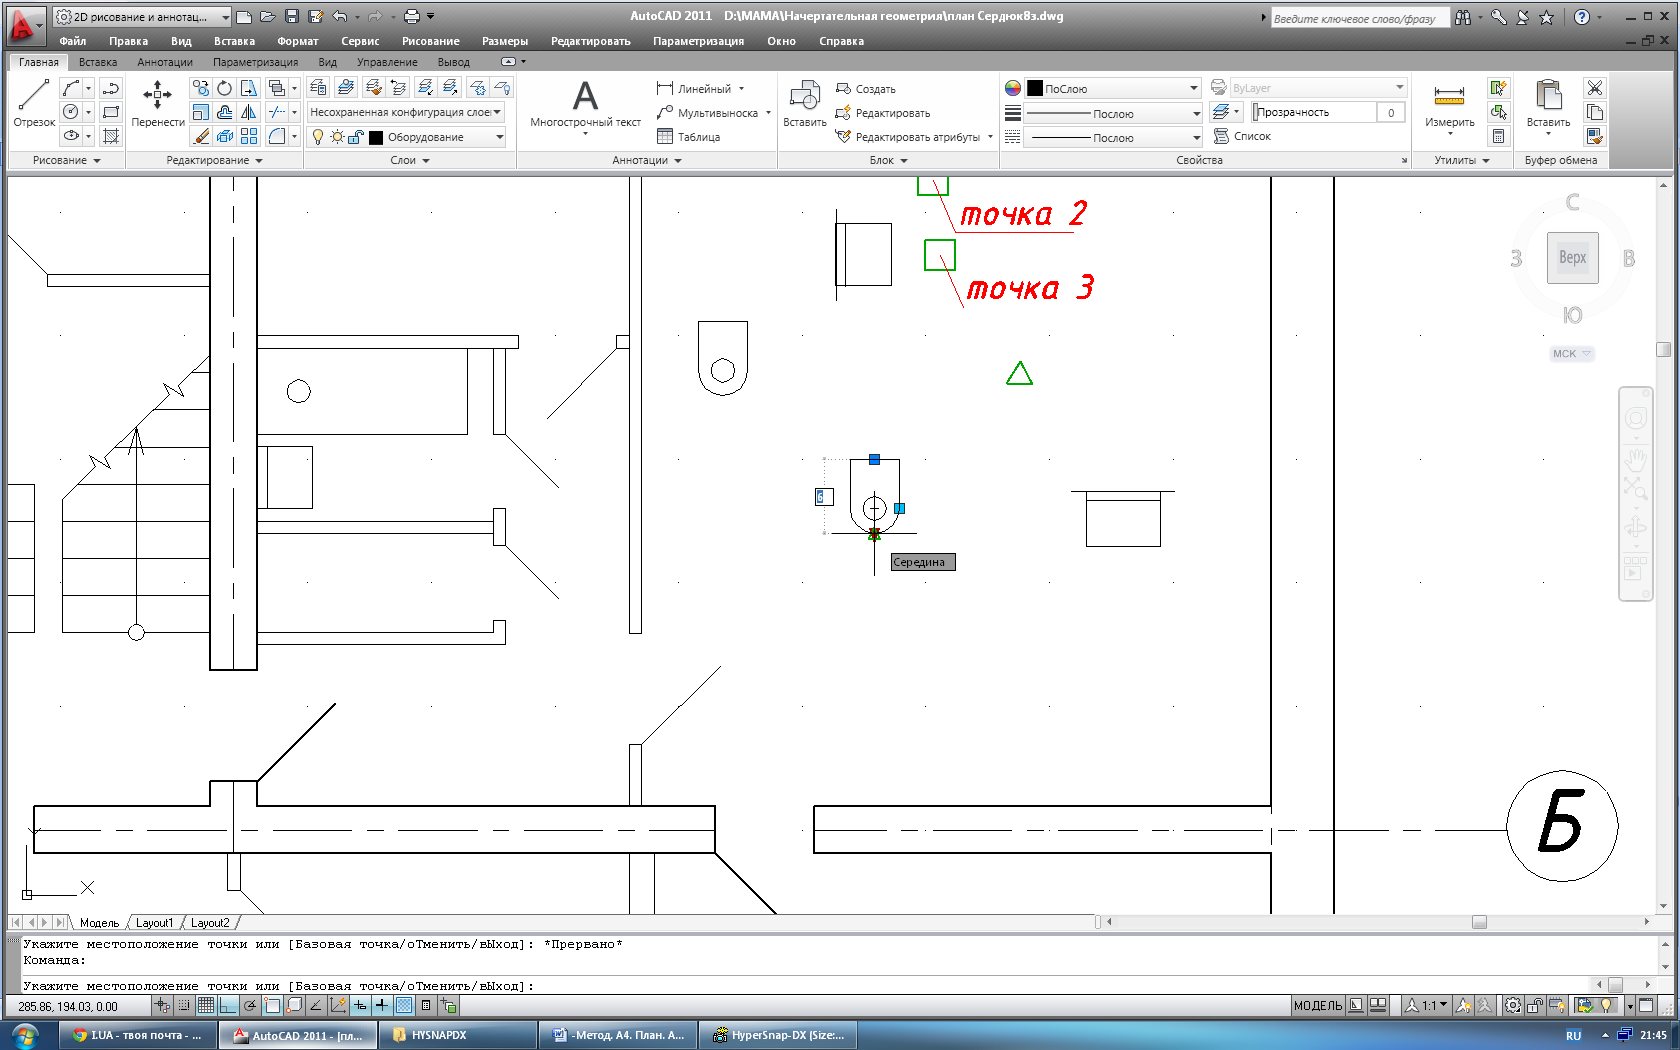Select the Rotate tool

click(x=225, y=88)
